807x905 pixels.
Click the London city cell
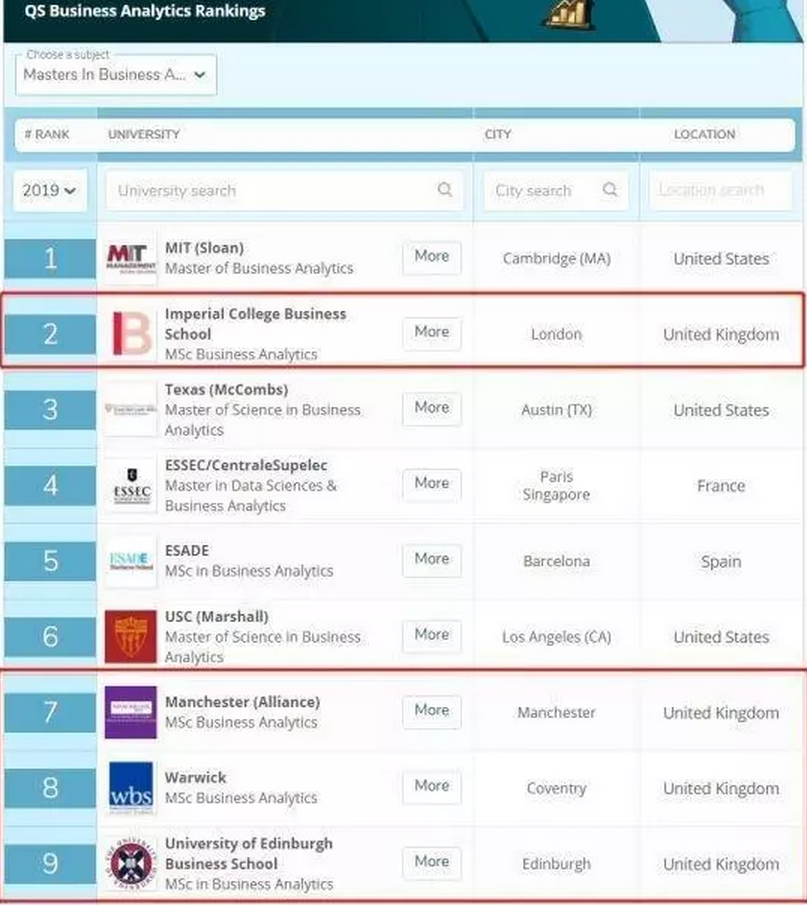(556, 334)
